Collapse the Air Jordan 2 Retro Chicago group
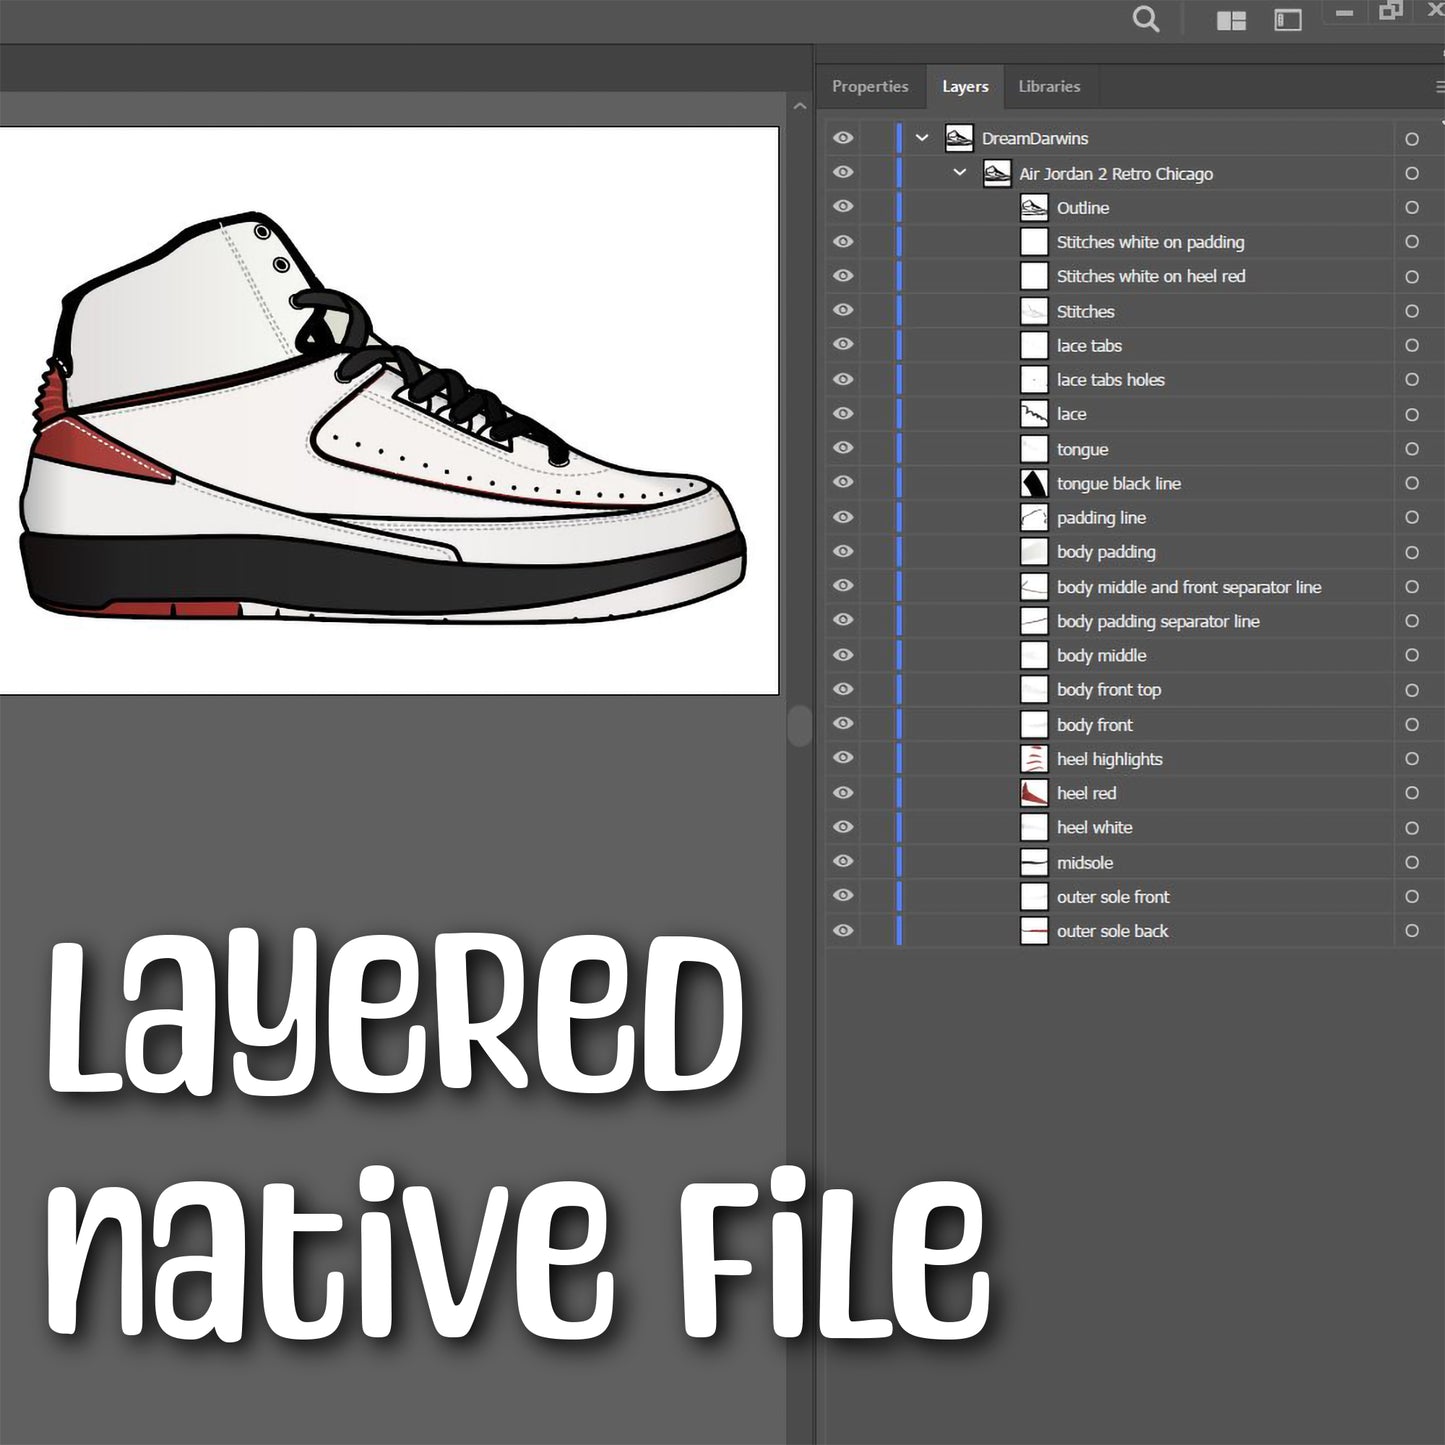The width and height of the screenshot is (1445, 1445). pyautogui.click(x=960, y=173)
